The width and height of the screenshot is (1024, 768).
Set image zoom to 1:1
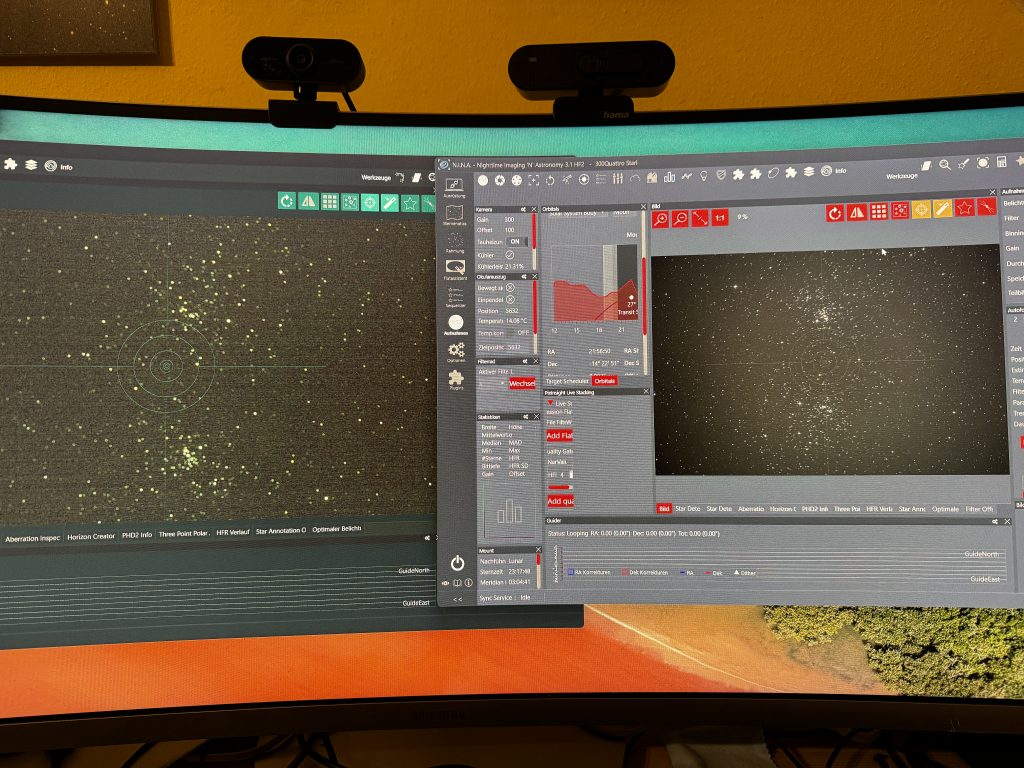pyautogui.click(x=719, y=217)
